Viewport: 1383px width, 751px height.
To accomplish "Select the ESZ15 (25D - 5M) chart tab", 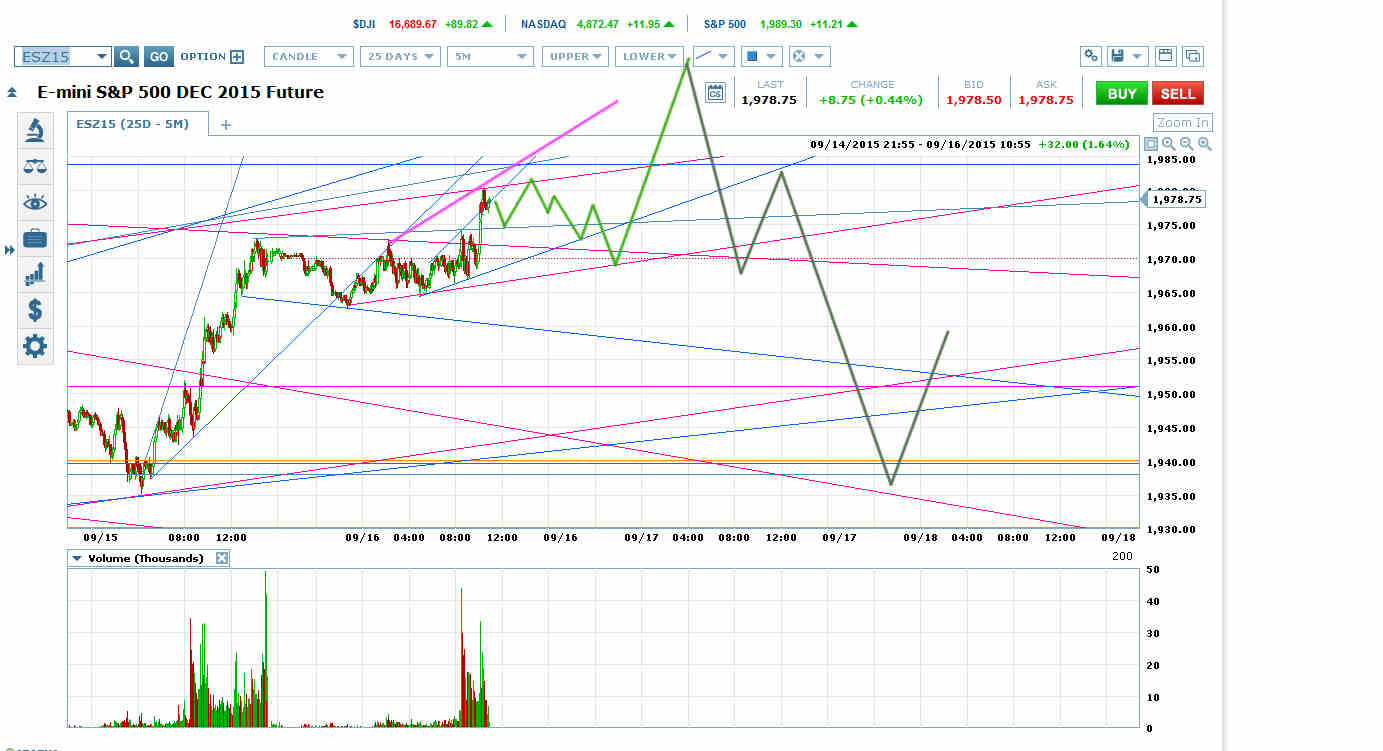I will 138,124.
